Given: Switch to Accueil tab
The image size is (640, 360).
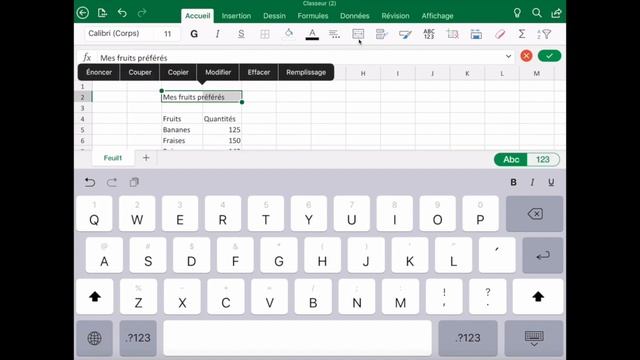Looking at the screenshot, I should 198,16.
